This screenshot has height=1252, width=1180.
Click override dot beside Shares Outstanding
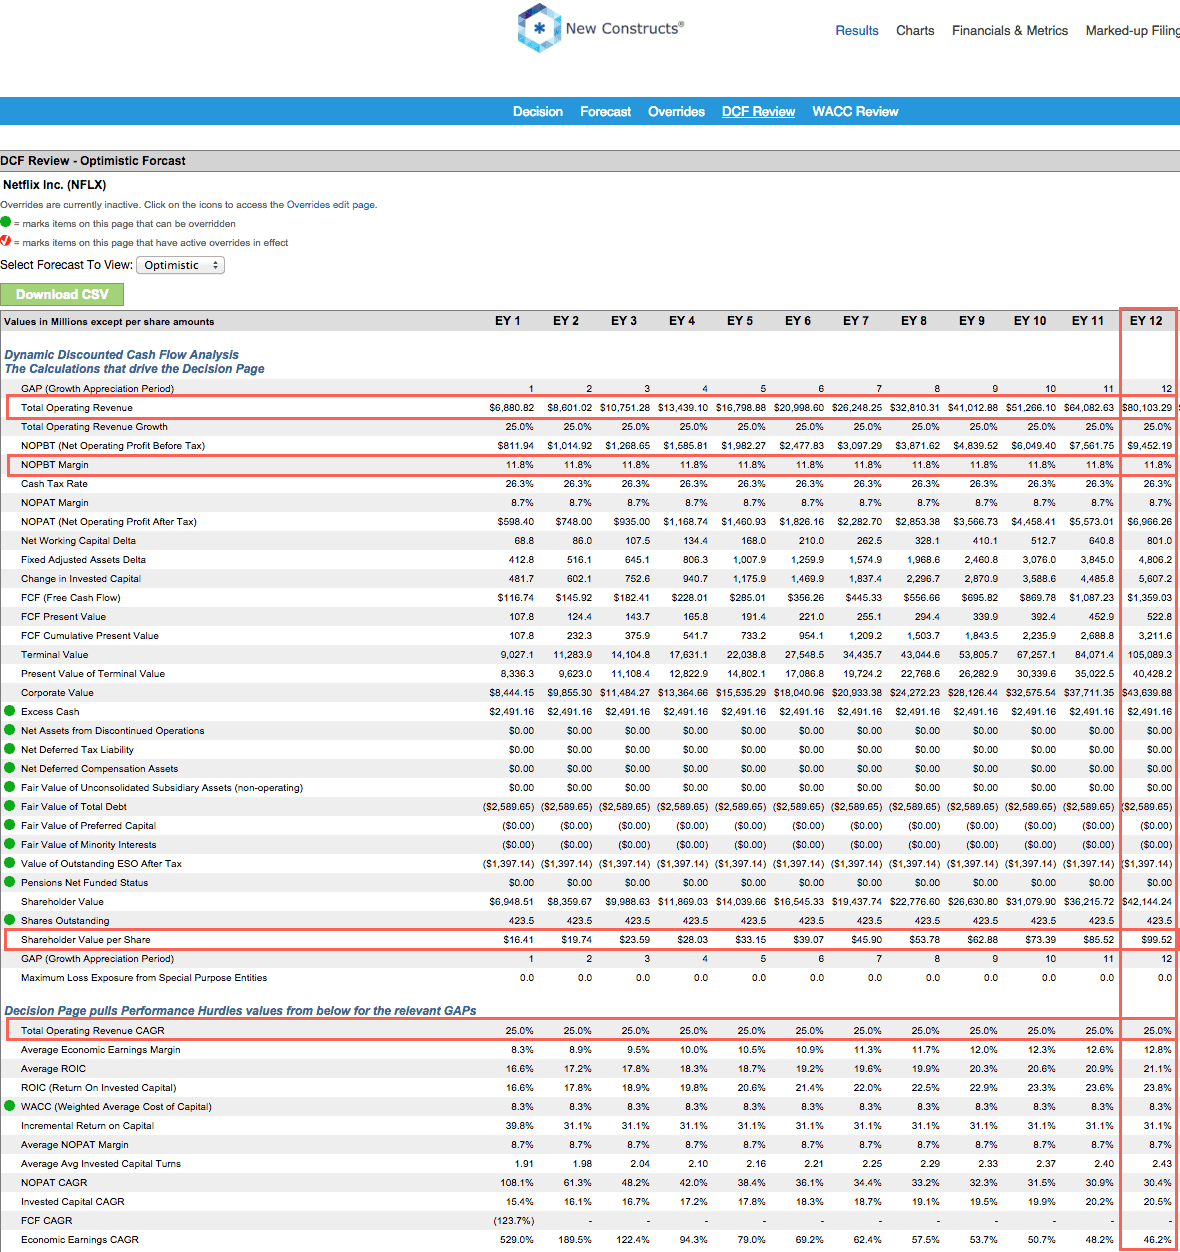click(x=10, y=920)
